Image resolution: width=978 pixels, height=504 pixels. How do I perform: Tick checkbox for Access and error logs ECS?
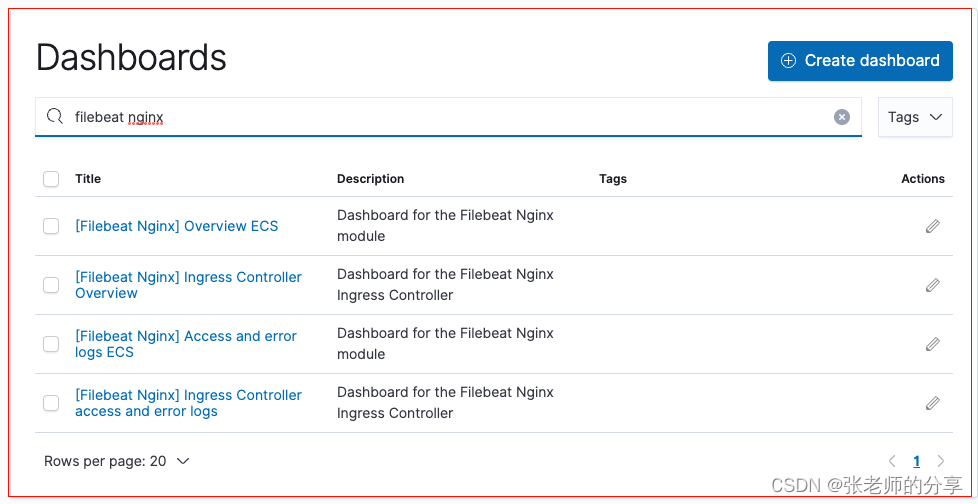pos(51,344)
